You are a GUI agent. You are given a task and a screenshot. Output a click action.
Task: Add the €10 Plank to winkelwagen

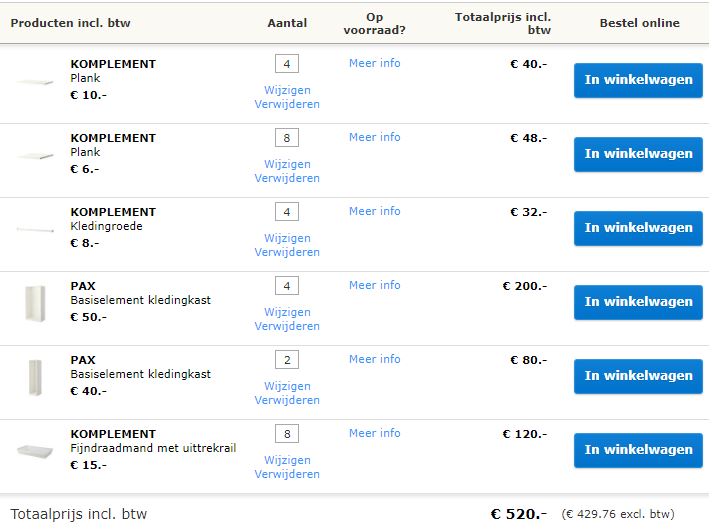(638, 80)
